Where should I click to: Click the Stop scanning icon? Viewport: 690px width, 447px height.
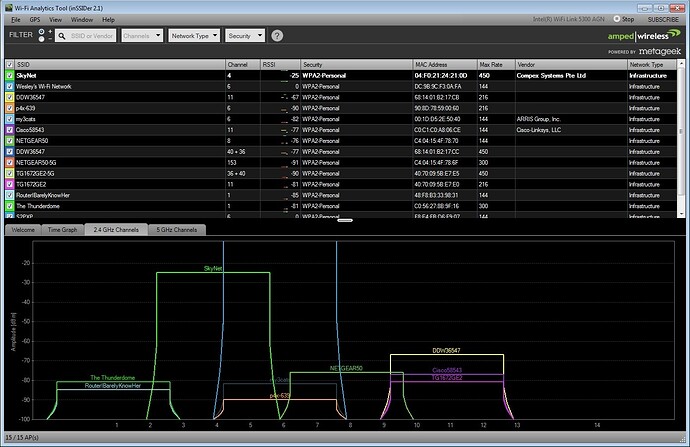click(617, 19)
